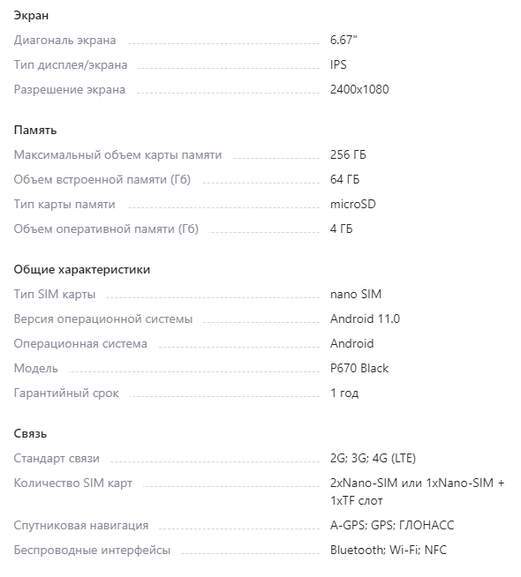Viewport: 521px width, 577px height.
Task: Select the 'Гарантийный срок' label
Action: coord(66,393)
